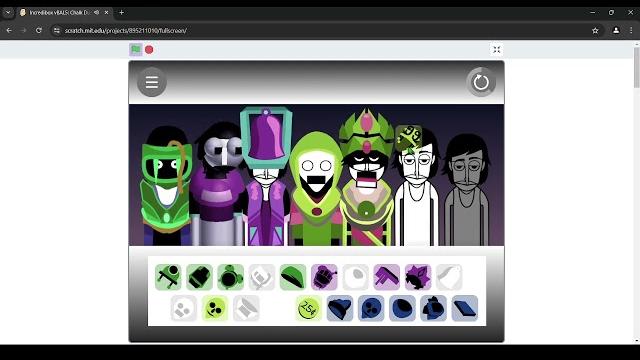Close the Incredibox browser tab
Image resolution: width=640 pixels, height=360 pixels.
[107, 13]
